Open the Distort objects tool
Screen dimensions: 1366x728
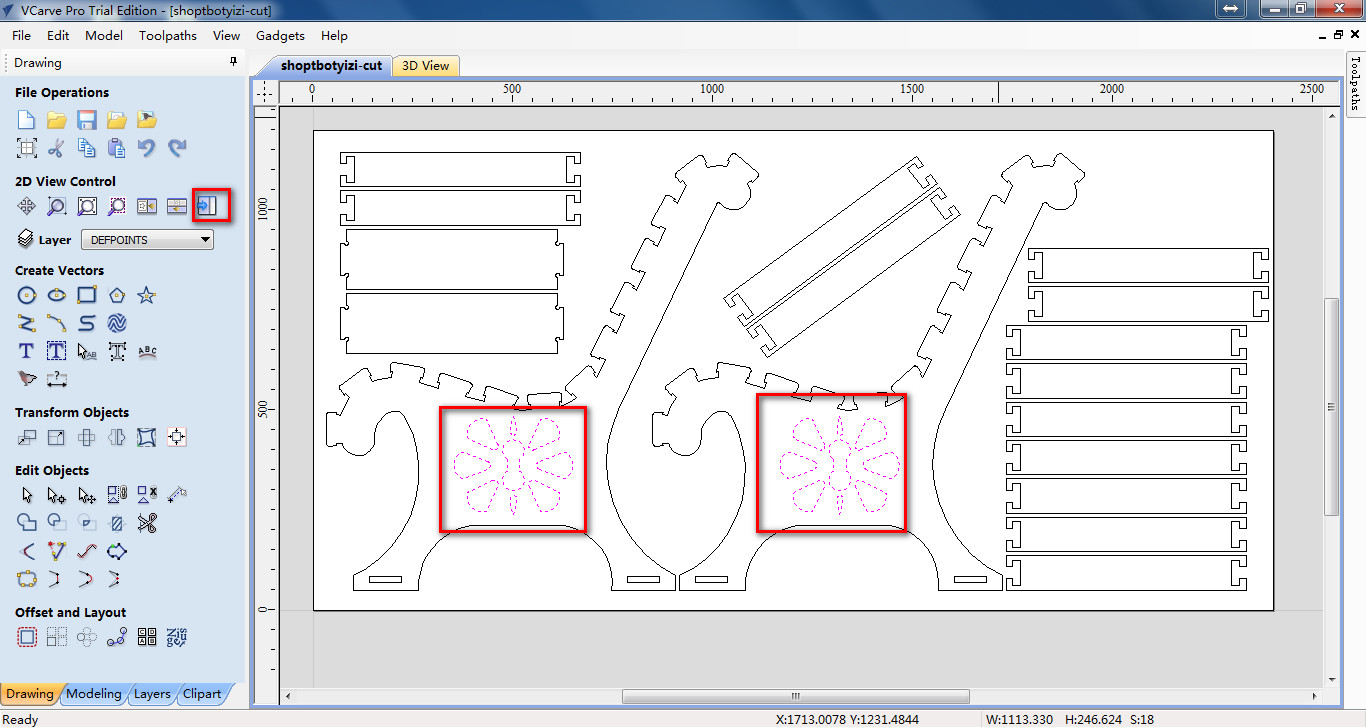click(x=147, y=437)
